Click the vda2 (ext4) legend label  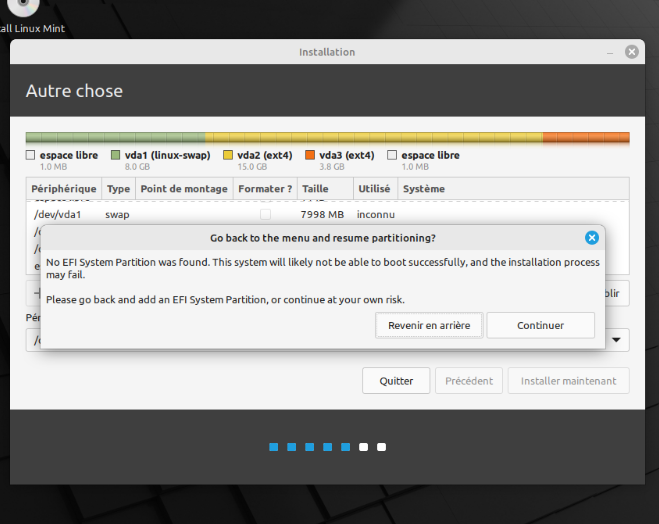click(x=265, y=155)
